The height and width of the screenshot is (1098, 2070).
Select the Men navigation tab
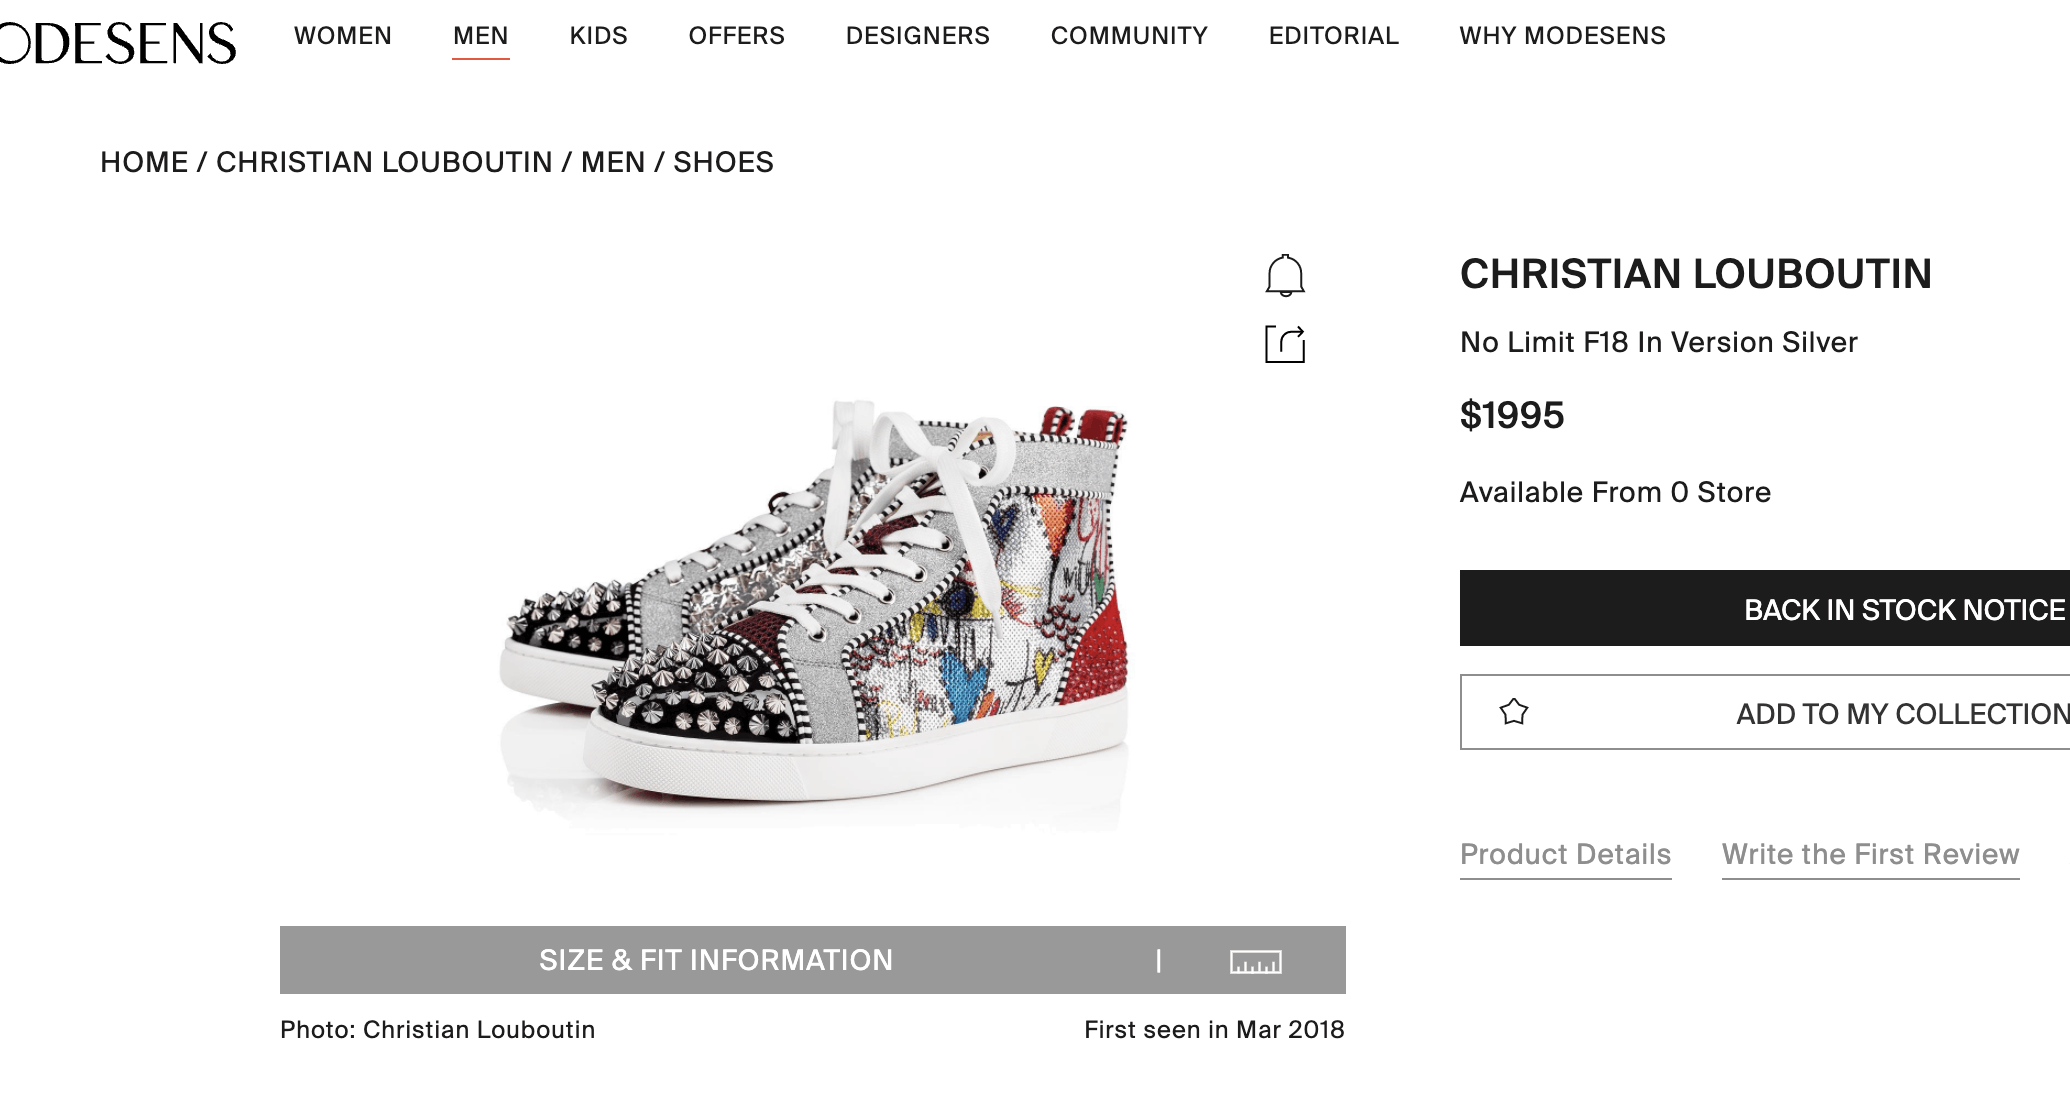coord(481,36)
